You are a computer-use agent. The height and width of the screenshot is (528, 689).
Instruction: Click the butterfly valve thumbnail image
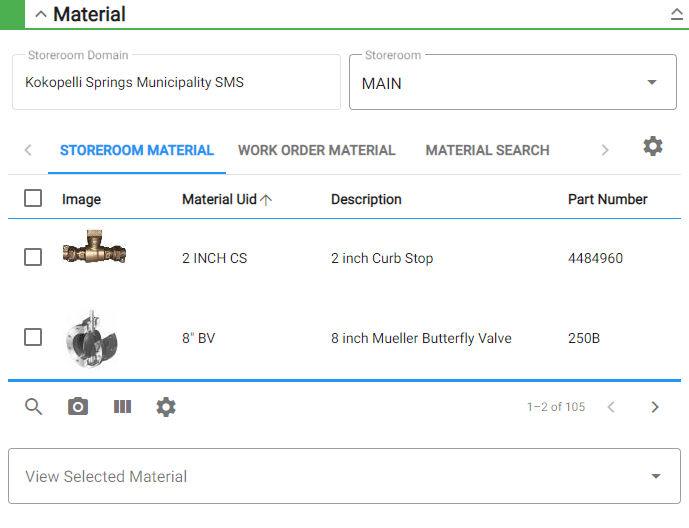(x=91, y=338)
